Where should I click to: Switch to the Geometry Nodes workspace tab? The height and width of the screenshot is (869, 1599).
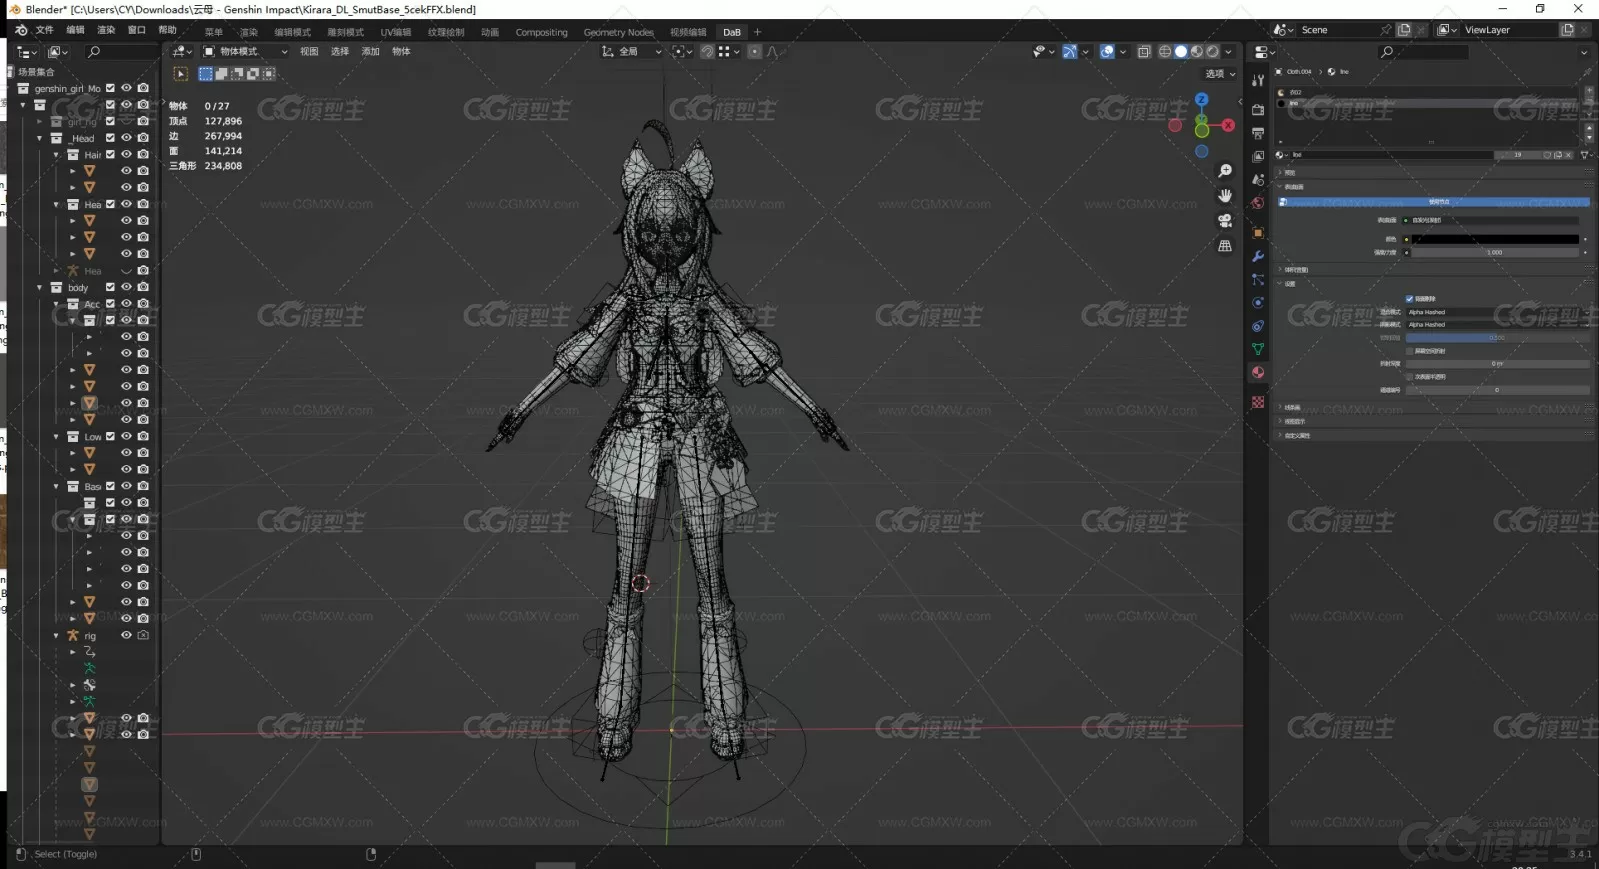tap(618, 32)
